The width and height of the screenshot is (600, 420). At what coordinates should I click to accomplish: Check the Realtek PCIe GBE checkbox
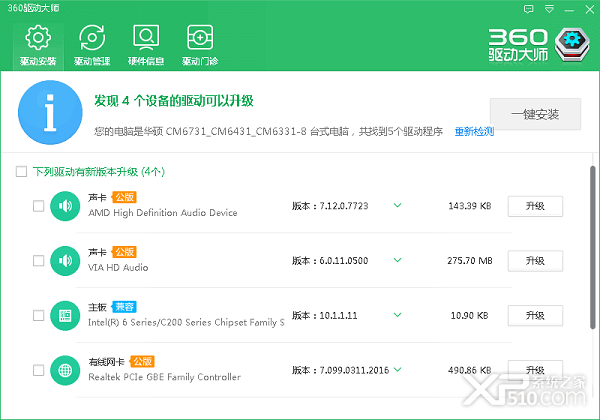click(38, 370)
